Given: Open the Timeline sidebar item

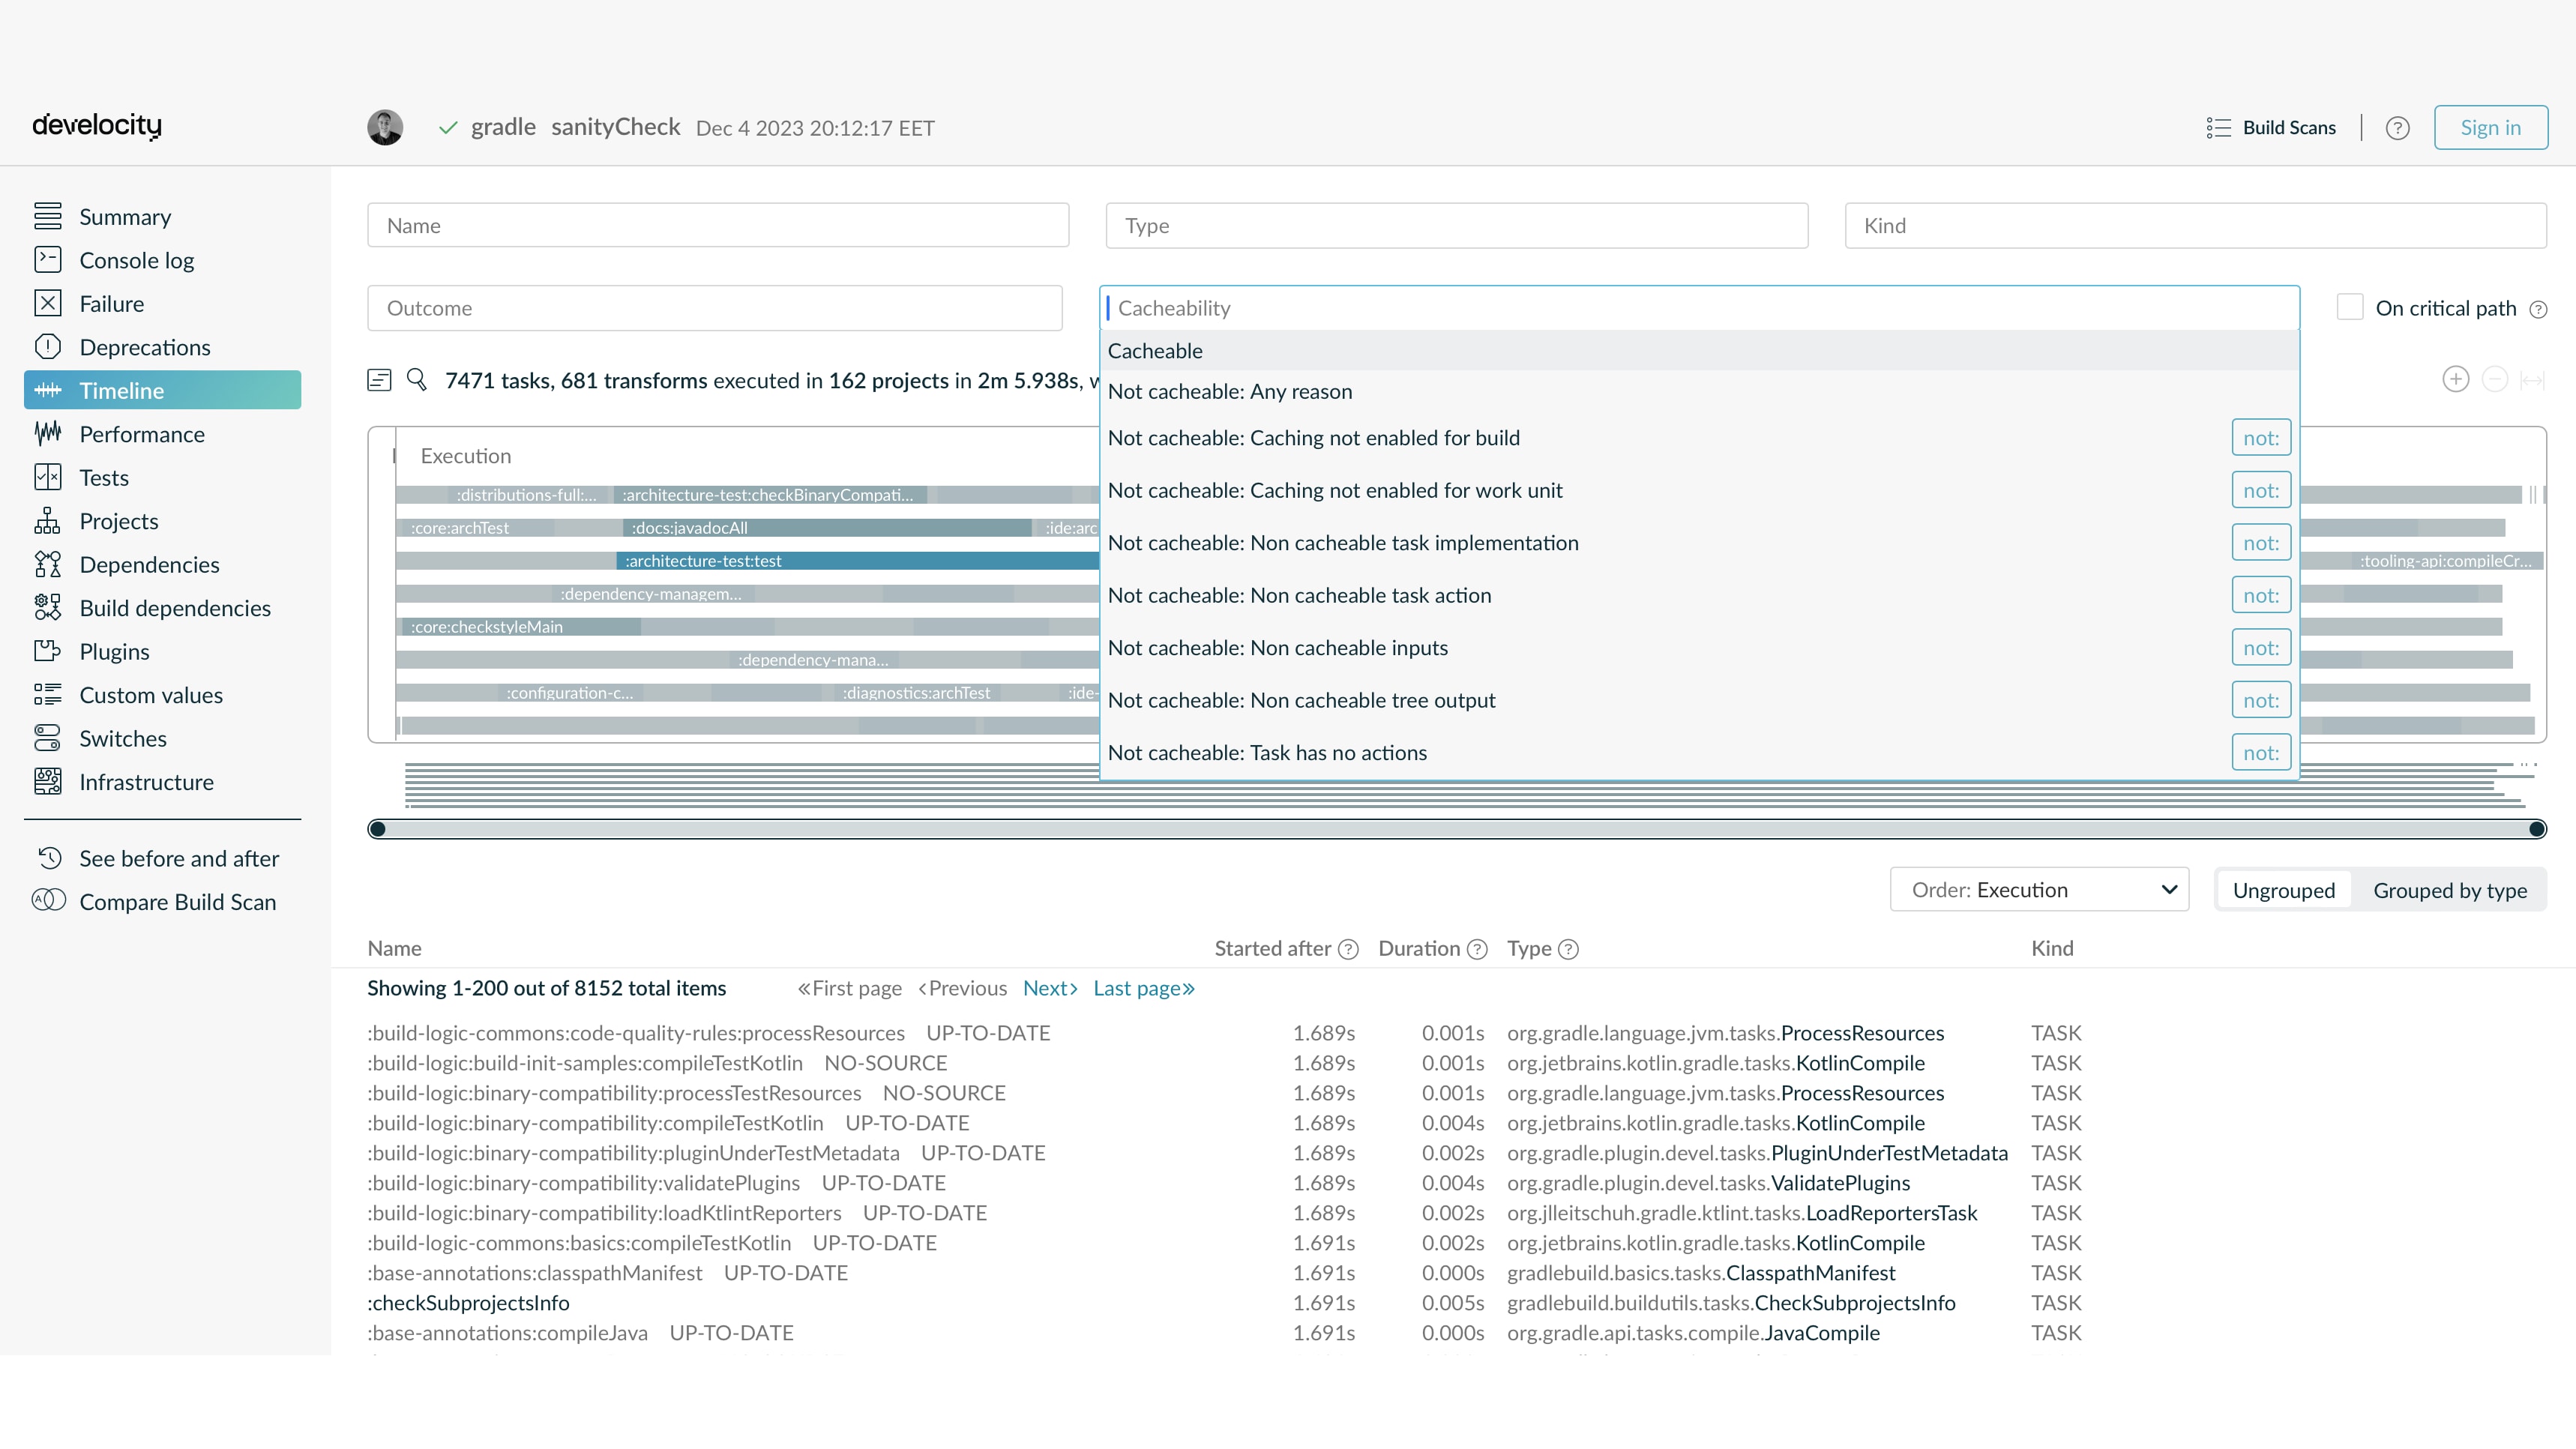Looking at the screenshot, I should 162,390.
